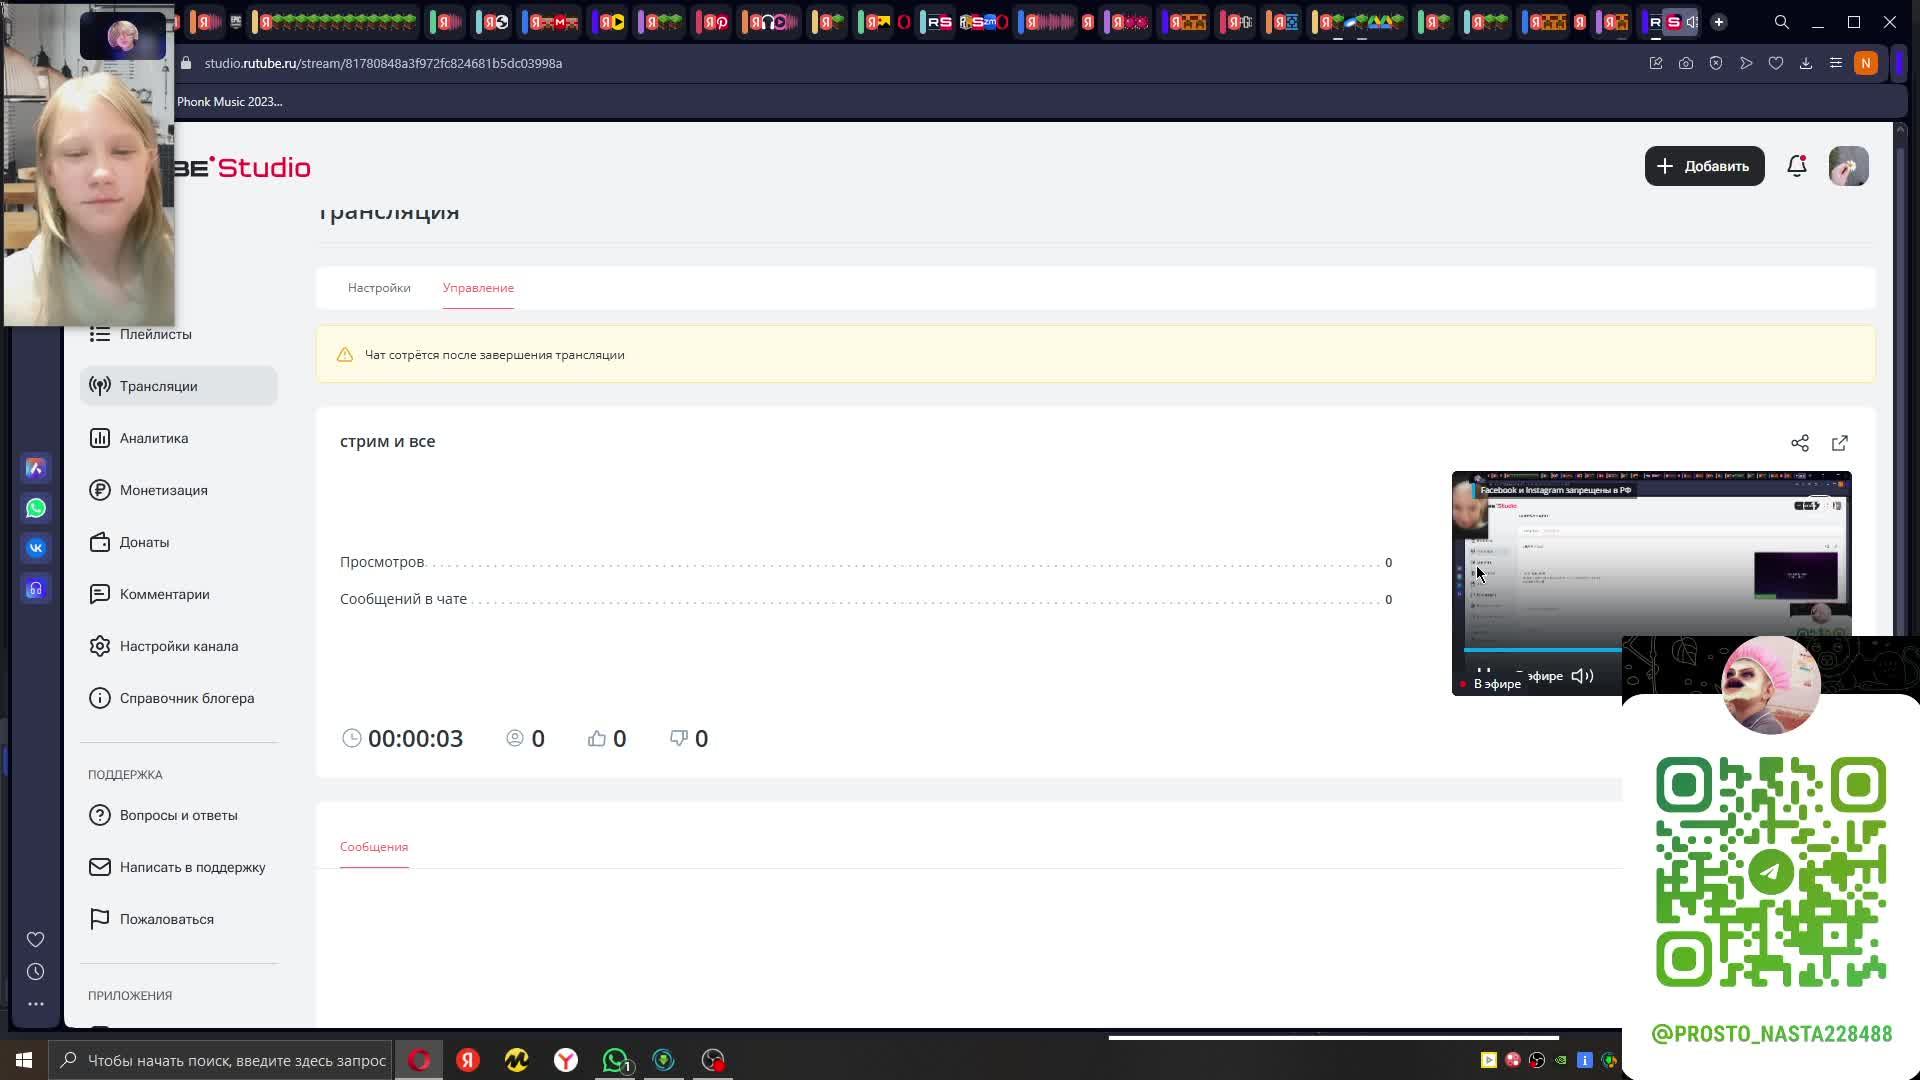Viewport: 1920px width, 1080px height.
Task: Click the browser address bar URL
Action: click(383, 63)
